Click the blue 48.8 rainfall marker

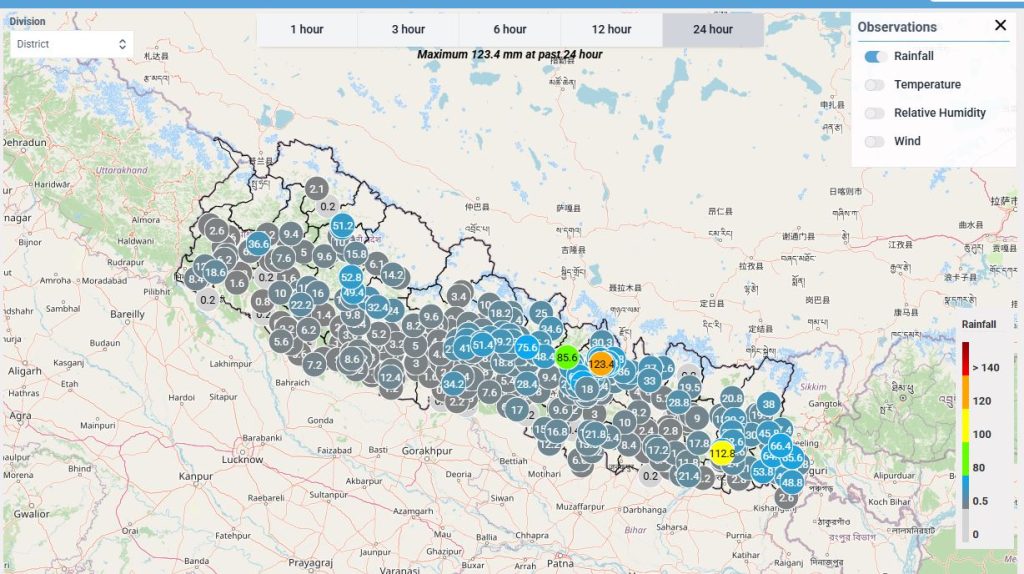[x=792, y=483]
